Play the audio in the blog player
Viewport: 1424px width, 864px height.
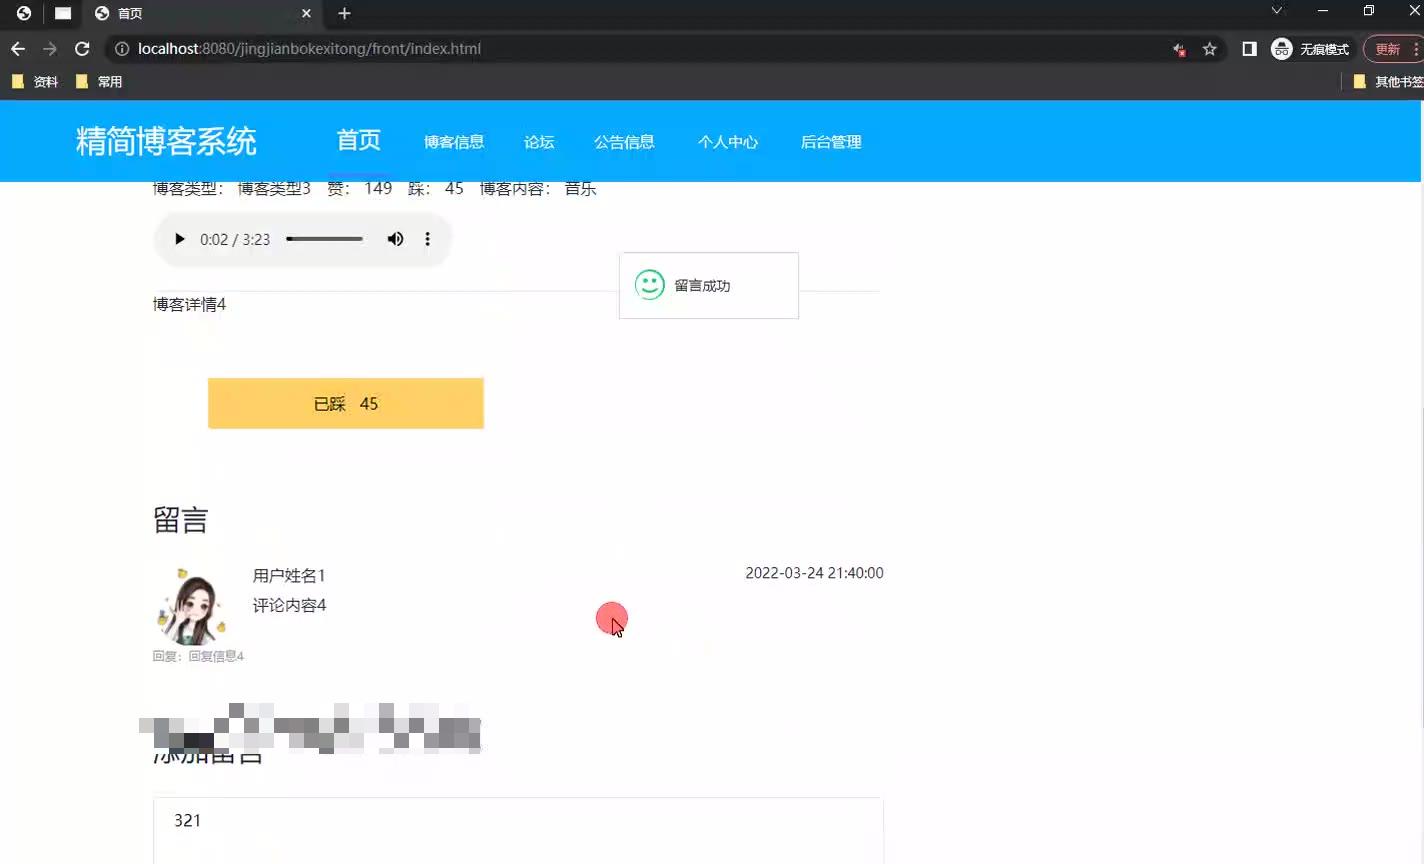[x=180, y=239]
